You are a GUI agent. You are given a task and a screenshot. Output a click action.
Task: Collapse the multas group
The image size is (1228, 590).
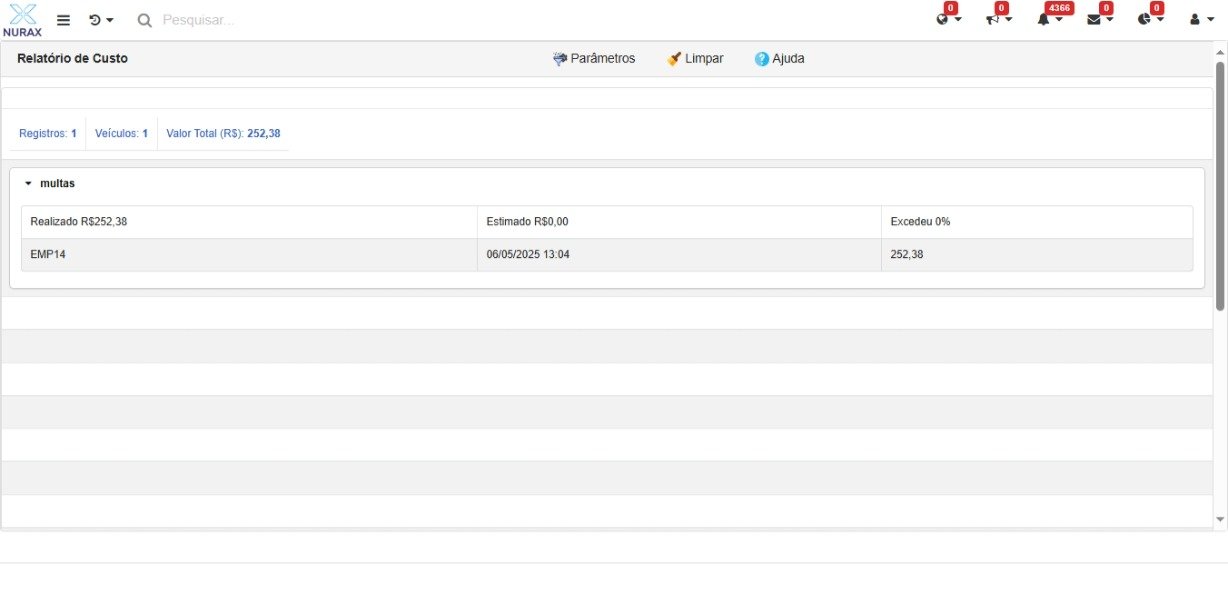29,184
